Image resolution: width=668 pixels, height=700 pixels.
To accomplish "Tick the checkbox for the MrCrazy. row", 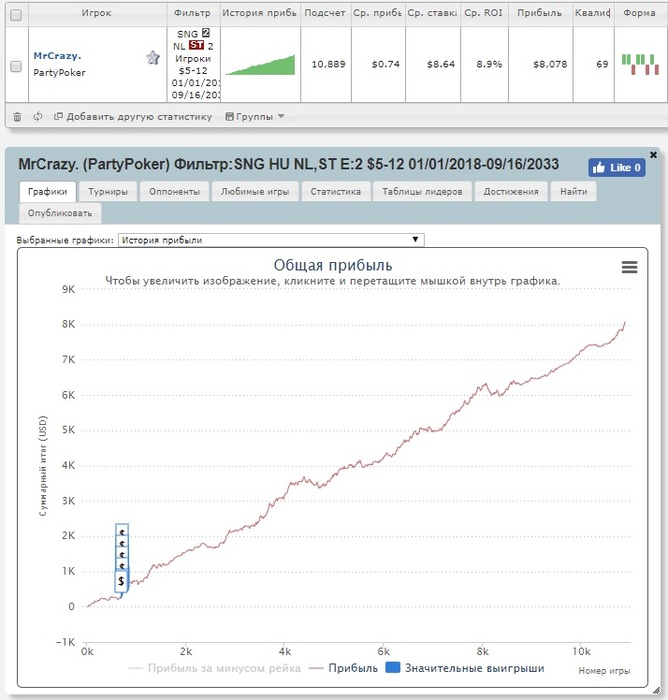I will [16, 67].
